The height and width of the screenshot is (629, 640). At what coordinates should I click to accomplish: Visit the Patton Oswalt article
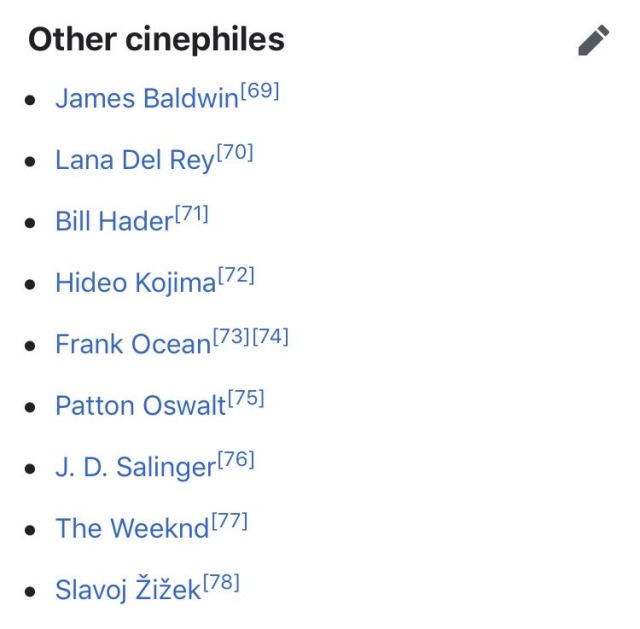[x=140, y=406]
